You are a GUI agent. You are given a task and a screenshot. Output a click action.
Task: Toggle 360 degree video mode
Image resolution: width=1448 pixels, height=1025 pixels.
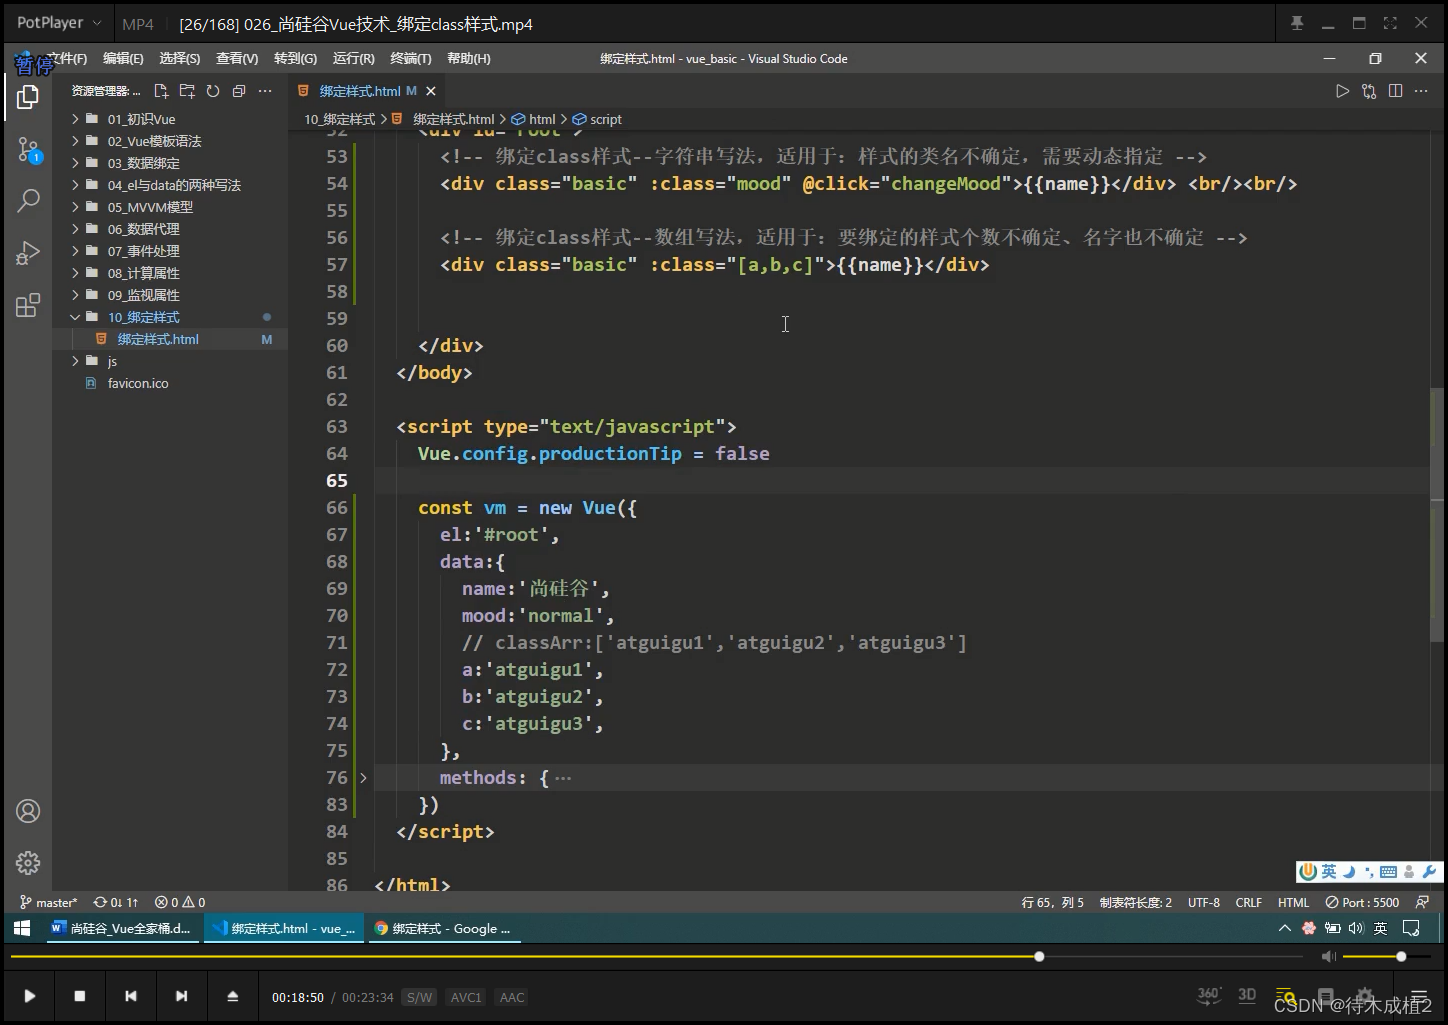1209,994
